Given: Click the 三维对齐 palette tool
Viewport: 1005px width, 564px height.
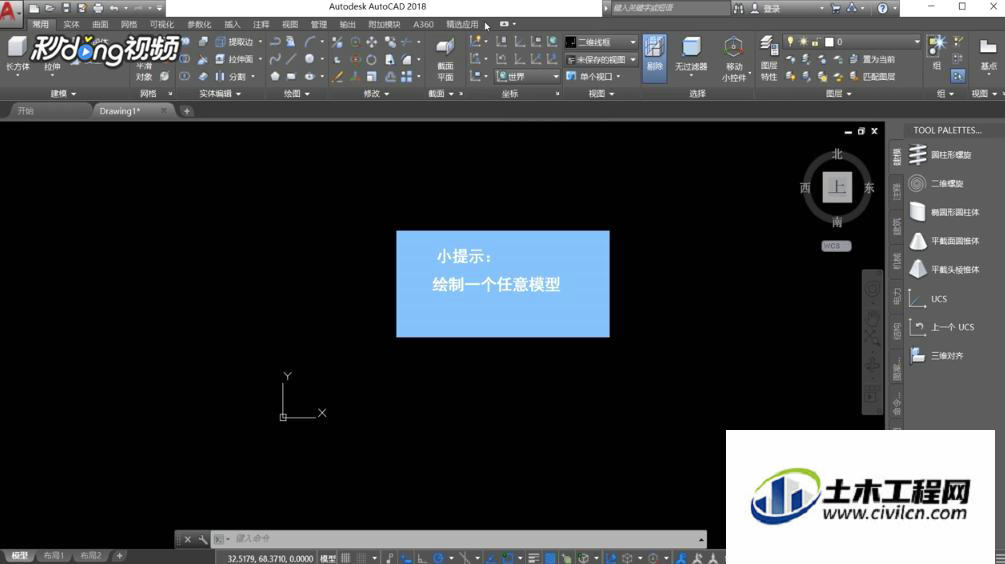Looking at the screenshot, I should (x=936, y=356).
